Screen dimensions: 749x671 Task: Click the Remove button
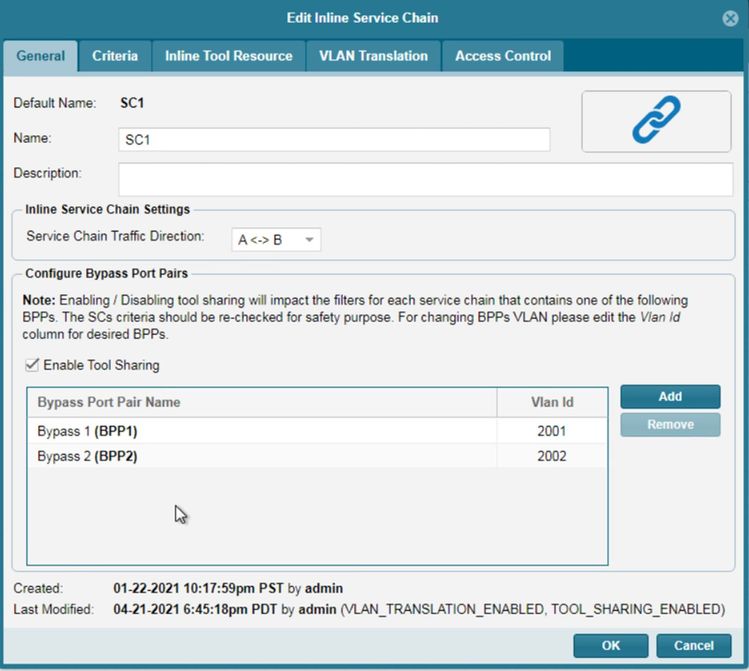pyautogui.click(x=670, y=425)
